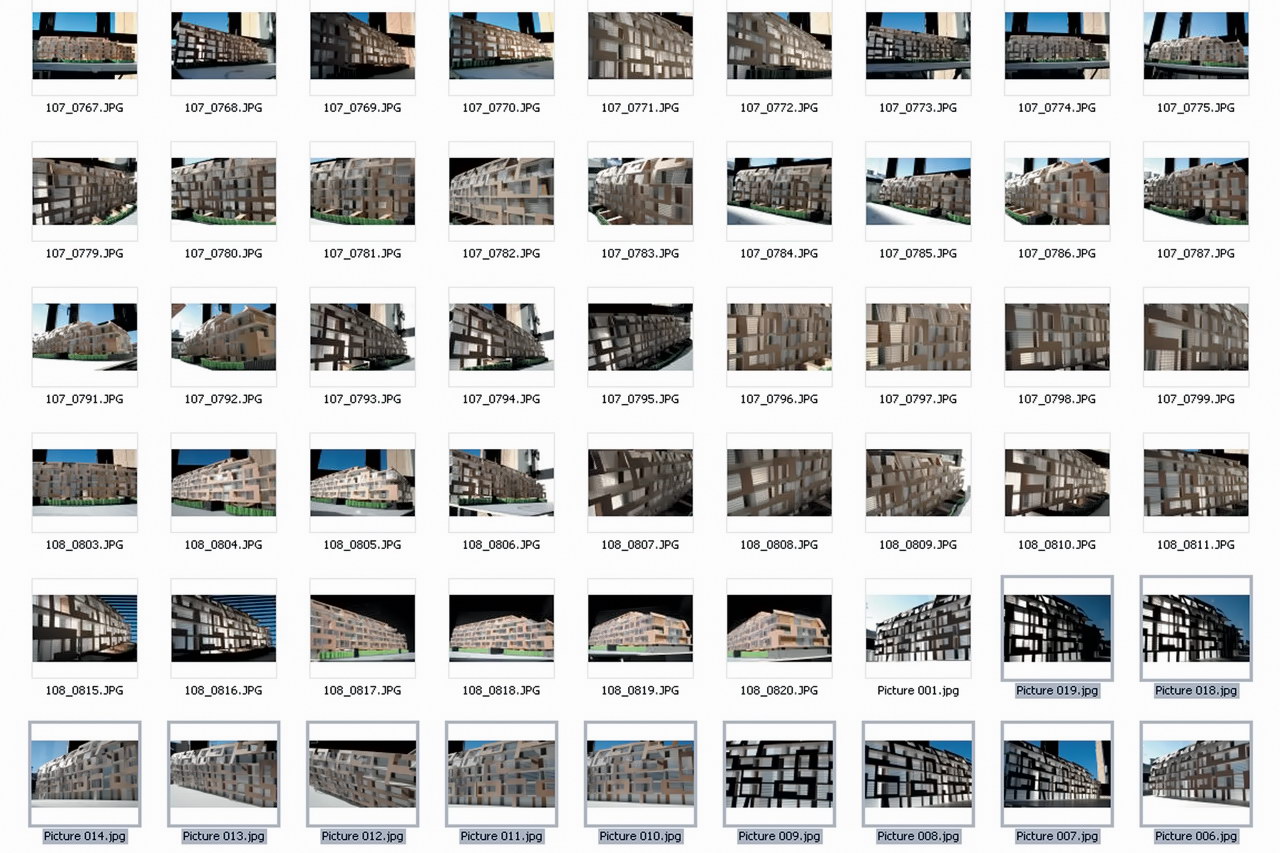Select the 108_0817.JPG thumbnail

point(362,629)
